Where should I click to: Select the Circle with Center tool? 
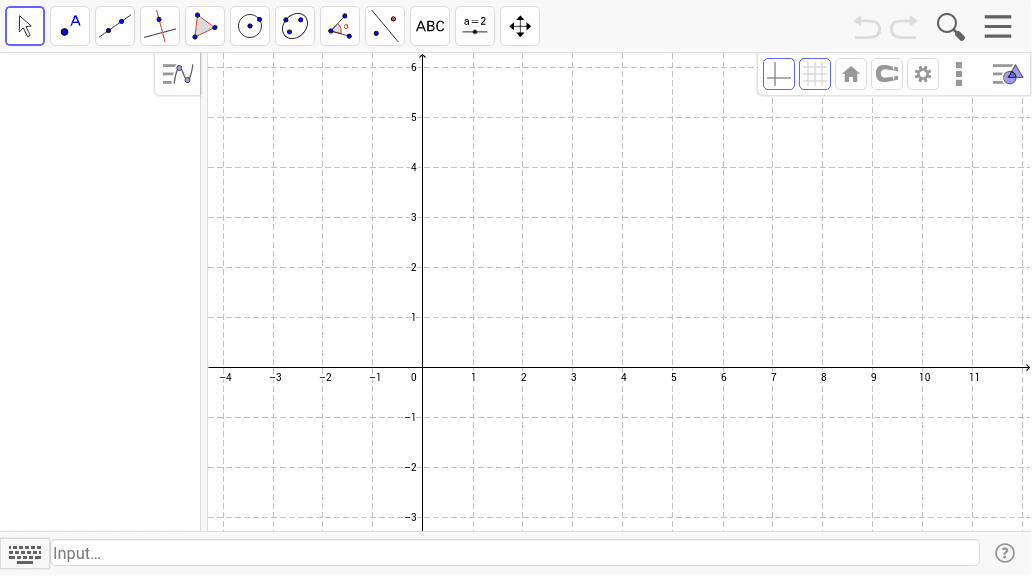click(250, 26)
